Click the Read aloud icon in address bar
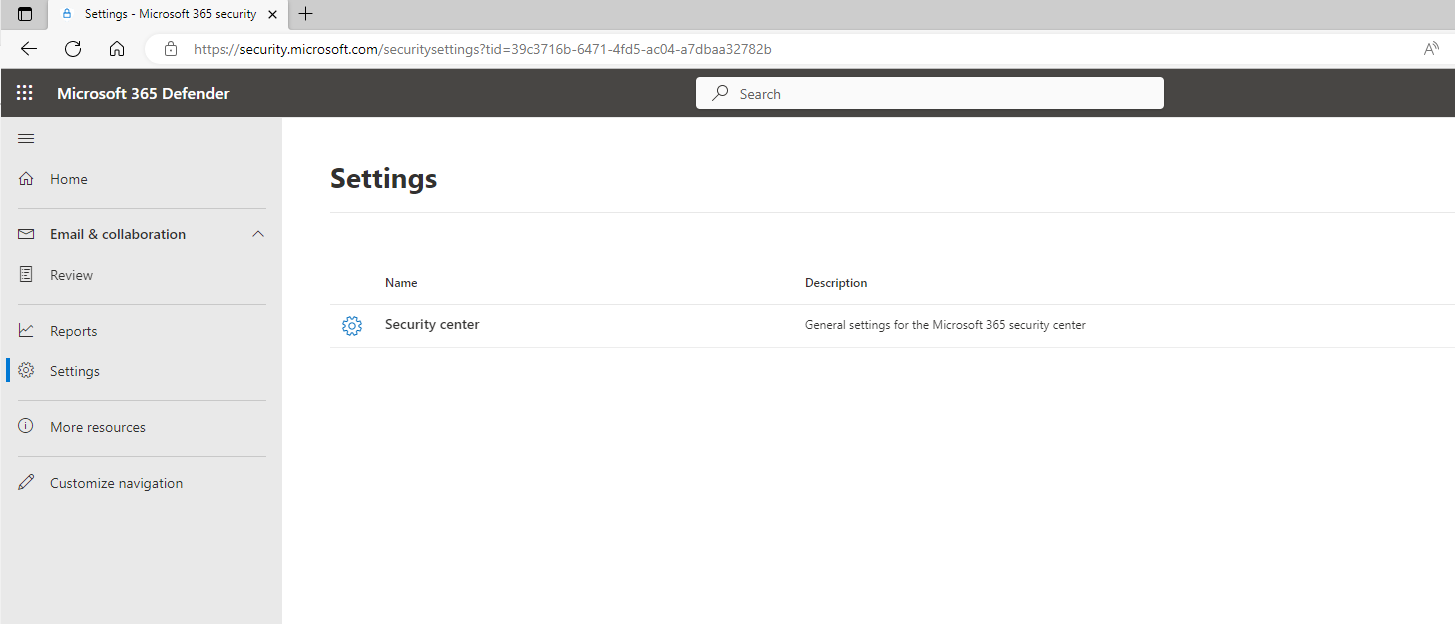 coord(1432,48)
